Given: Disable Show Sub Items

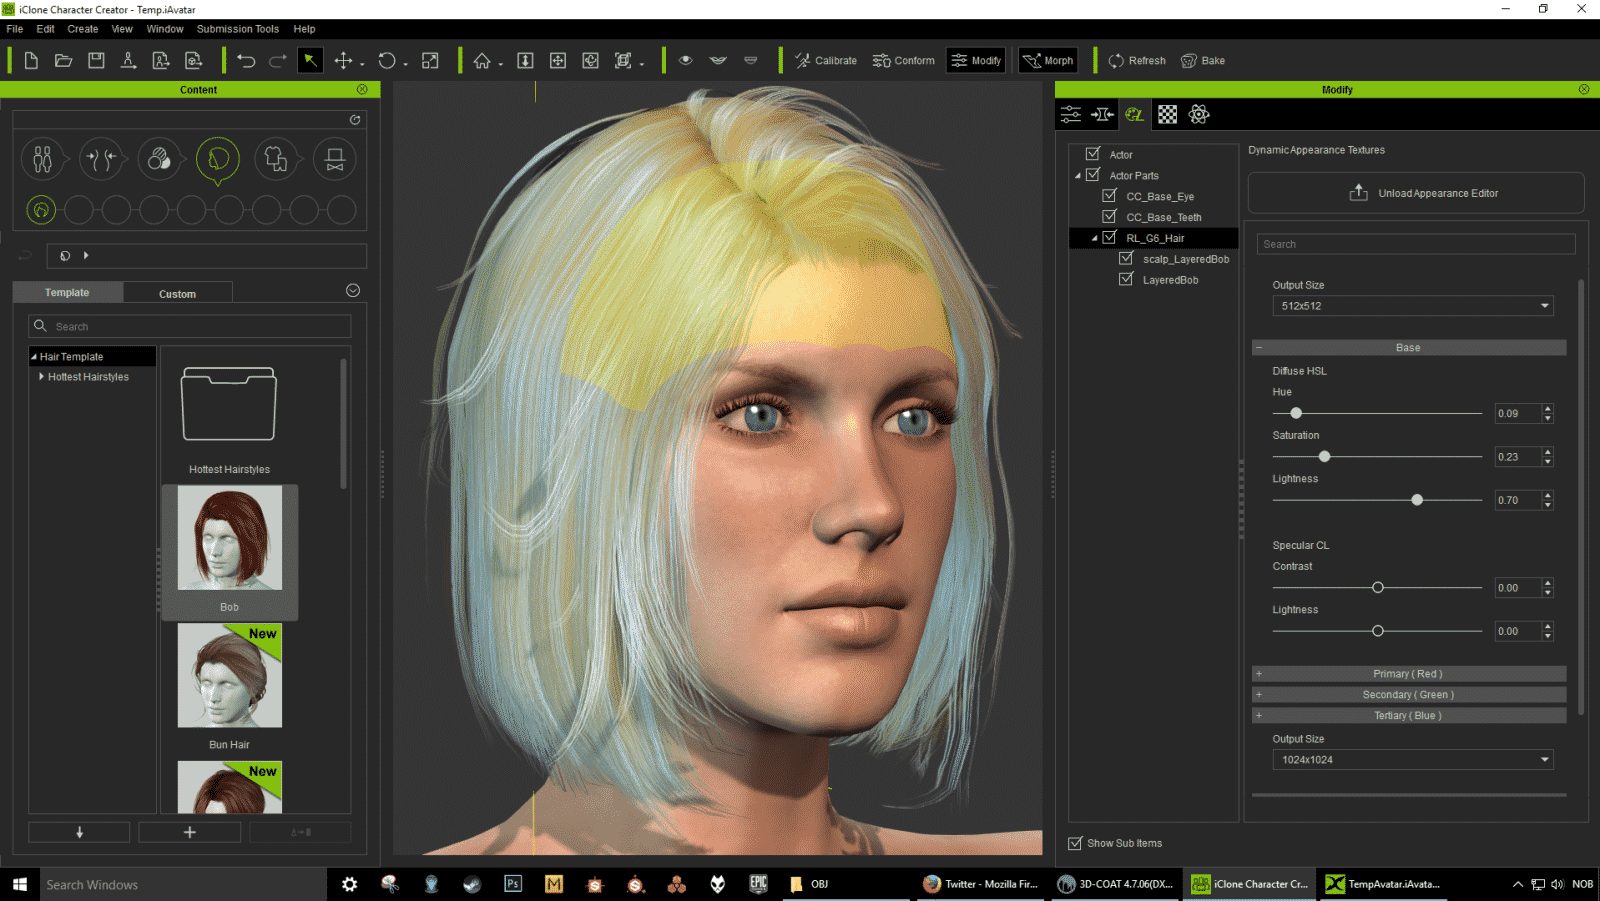Looking at the screenshot, I should click(x=1073, y=843).
